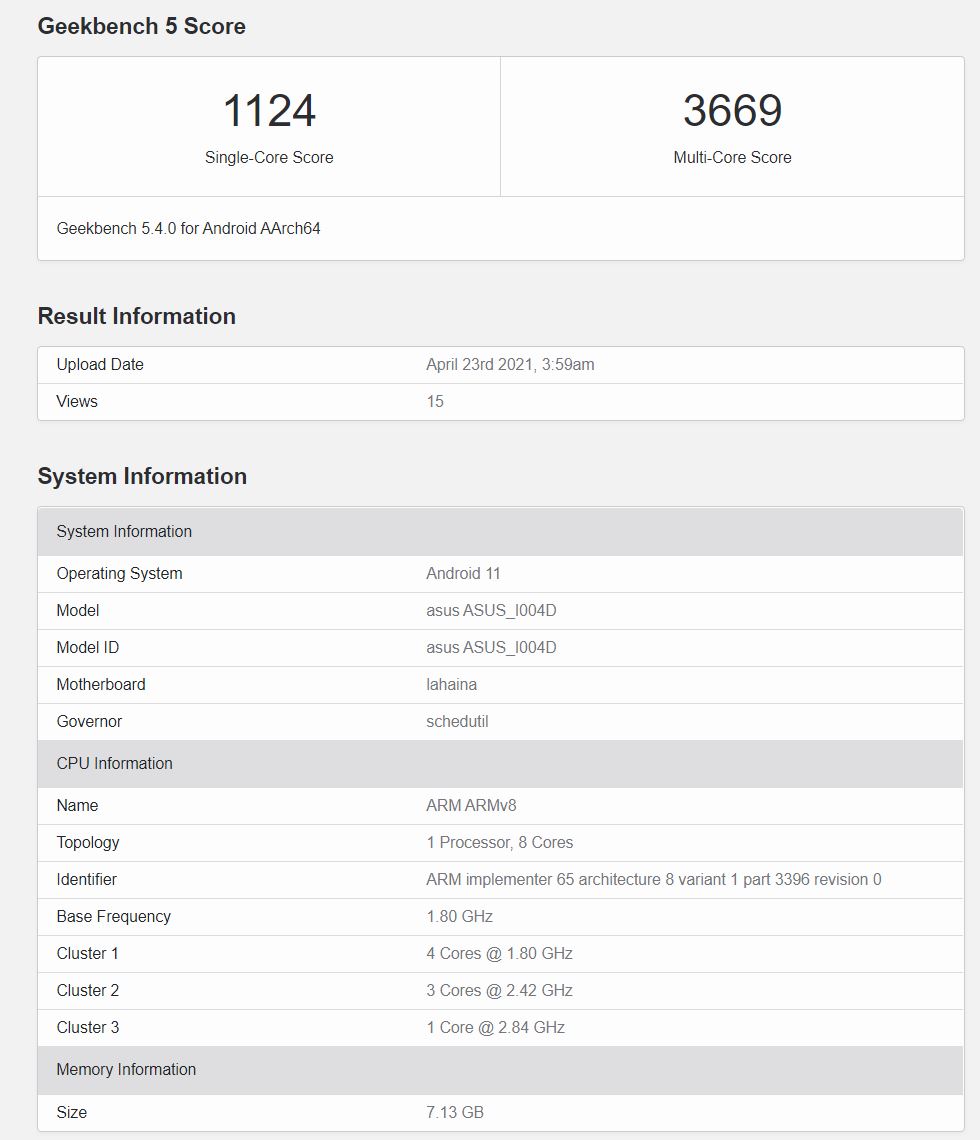Click the Cluster 3 label

click(x=88, y=1028)
